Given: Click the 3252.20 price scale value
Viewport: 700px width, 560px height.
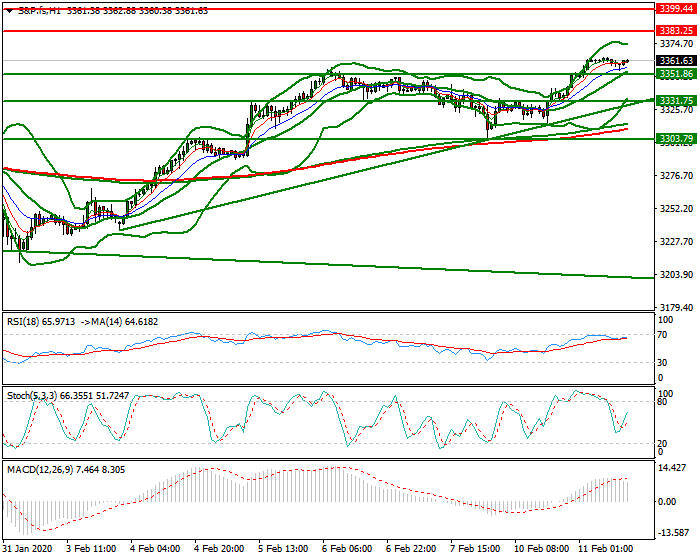Looking at the screenshot, I should tap(676, 209).
